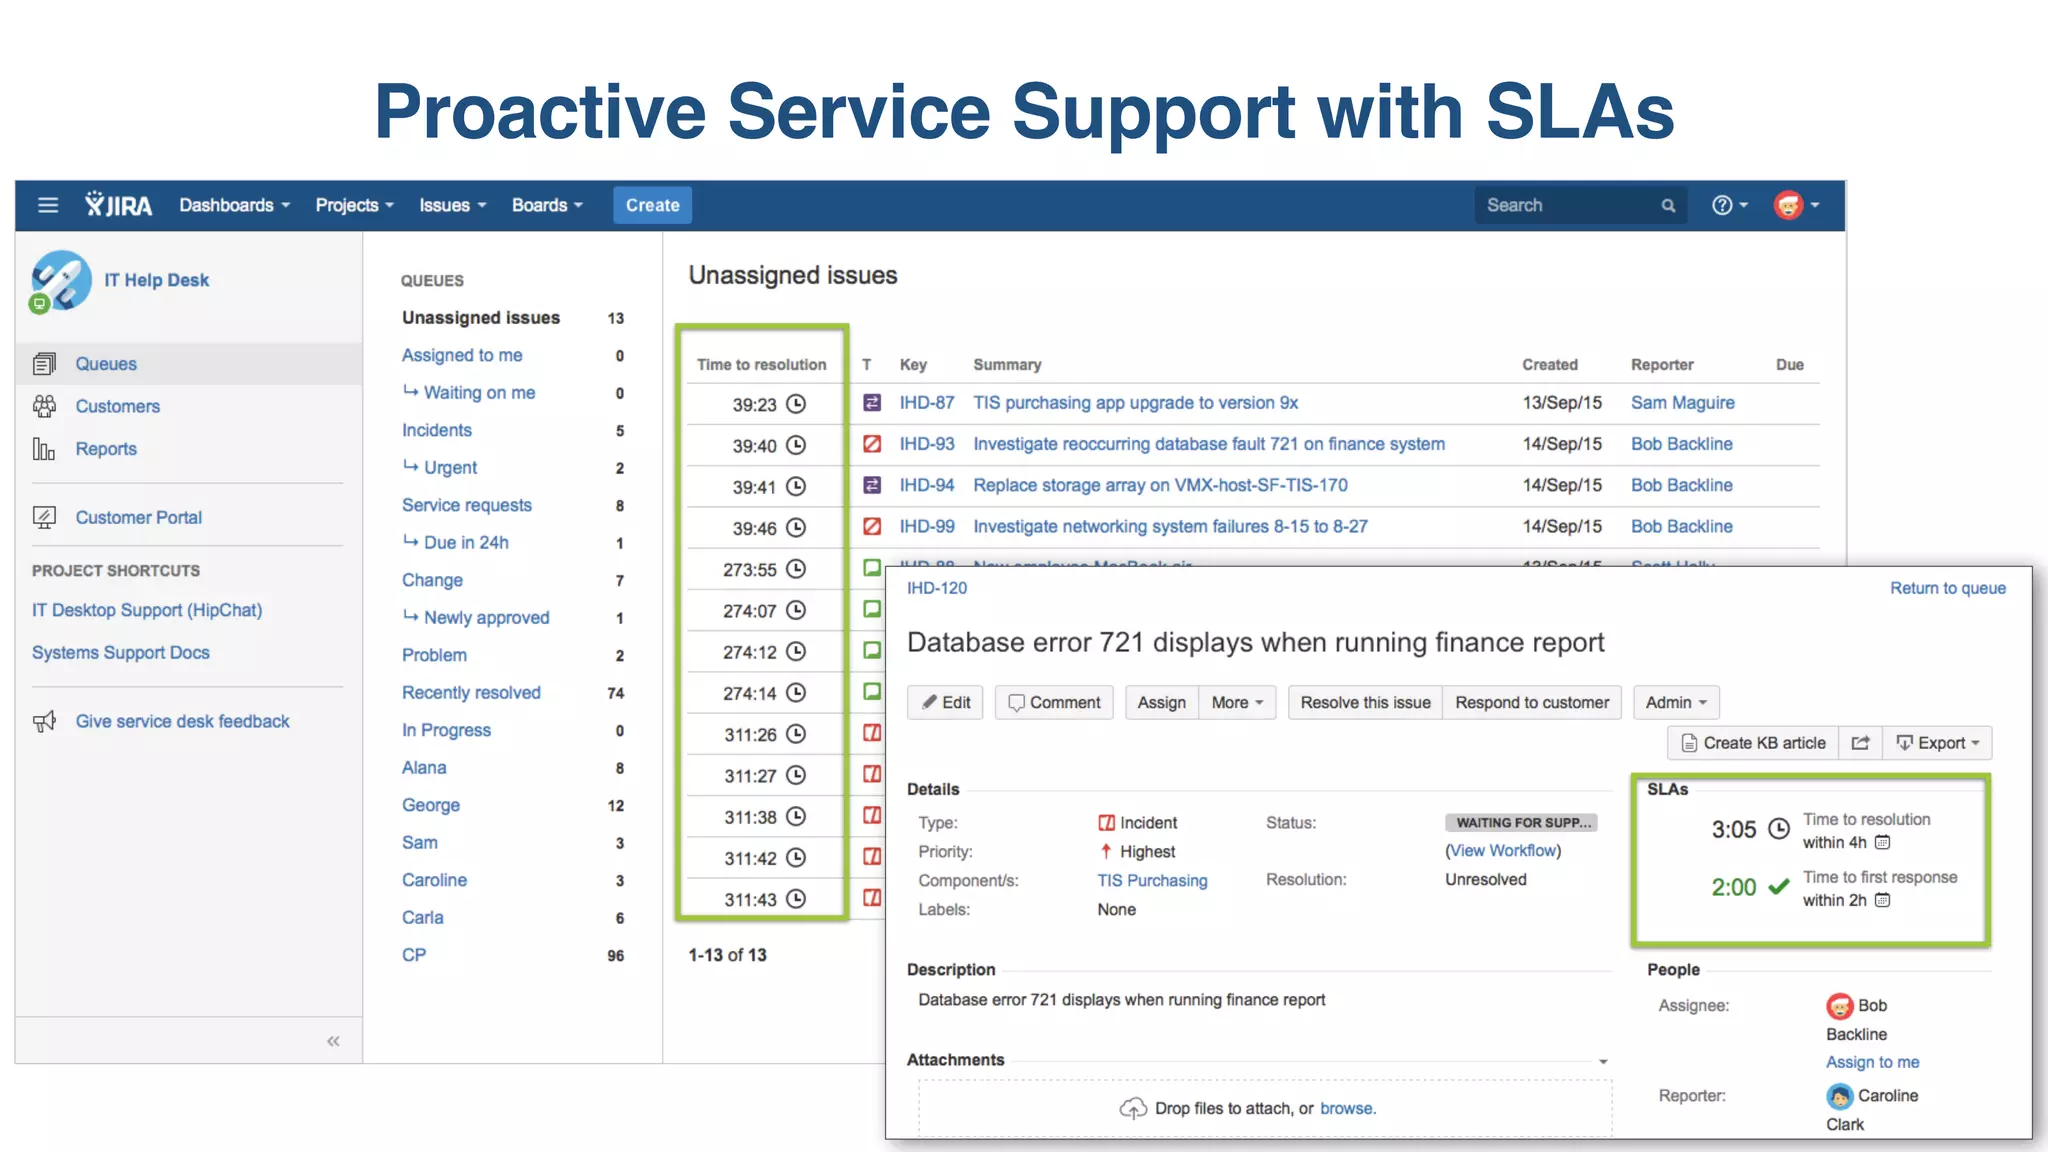This screenshot has height=1152, width=2048.
Task: Open the Projects dropdown menu
Action: (x=355, y=205)
